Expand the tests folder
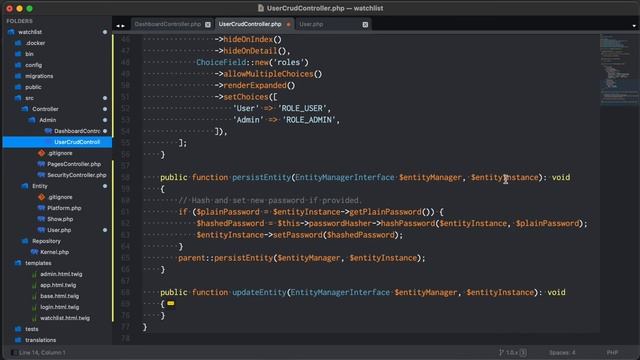The height and width of the screenshot is (360, 640). click(x=31, y=329)
